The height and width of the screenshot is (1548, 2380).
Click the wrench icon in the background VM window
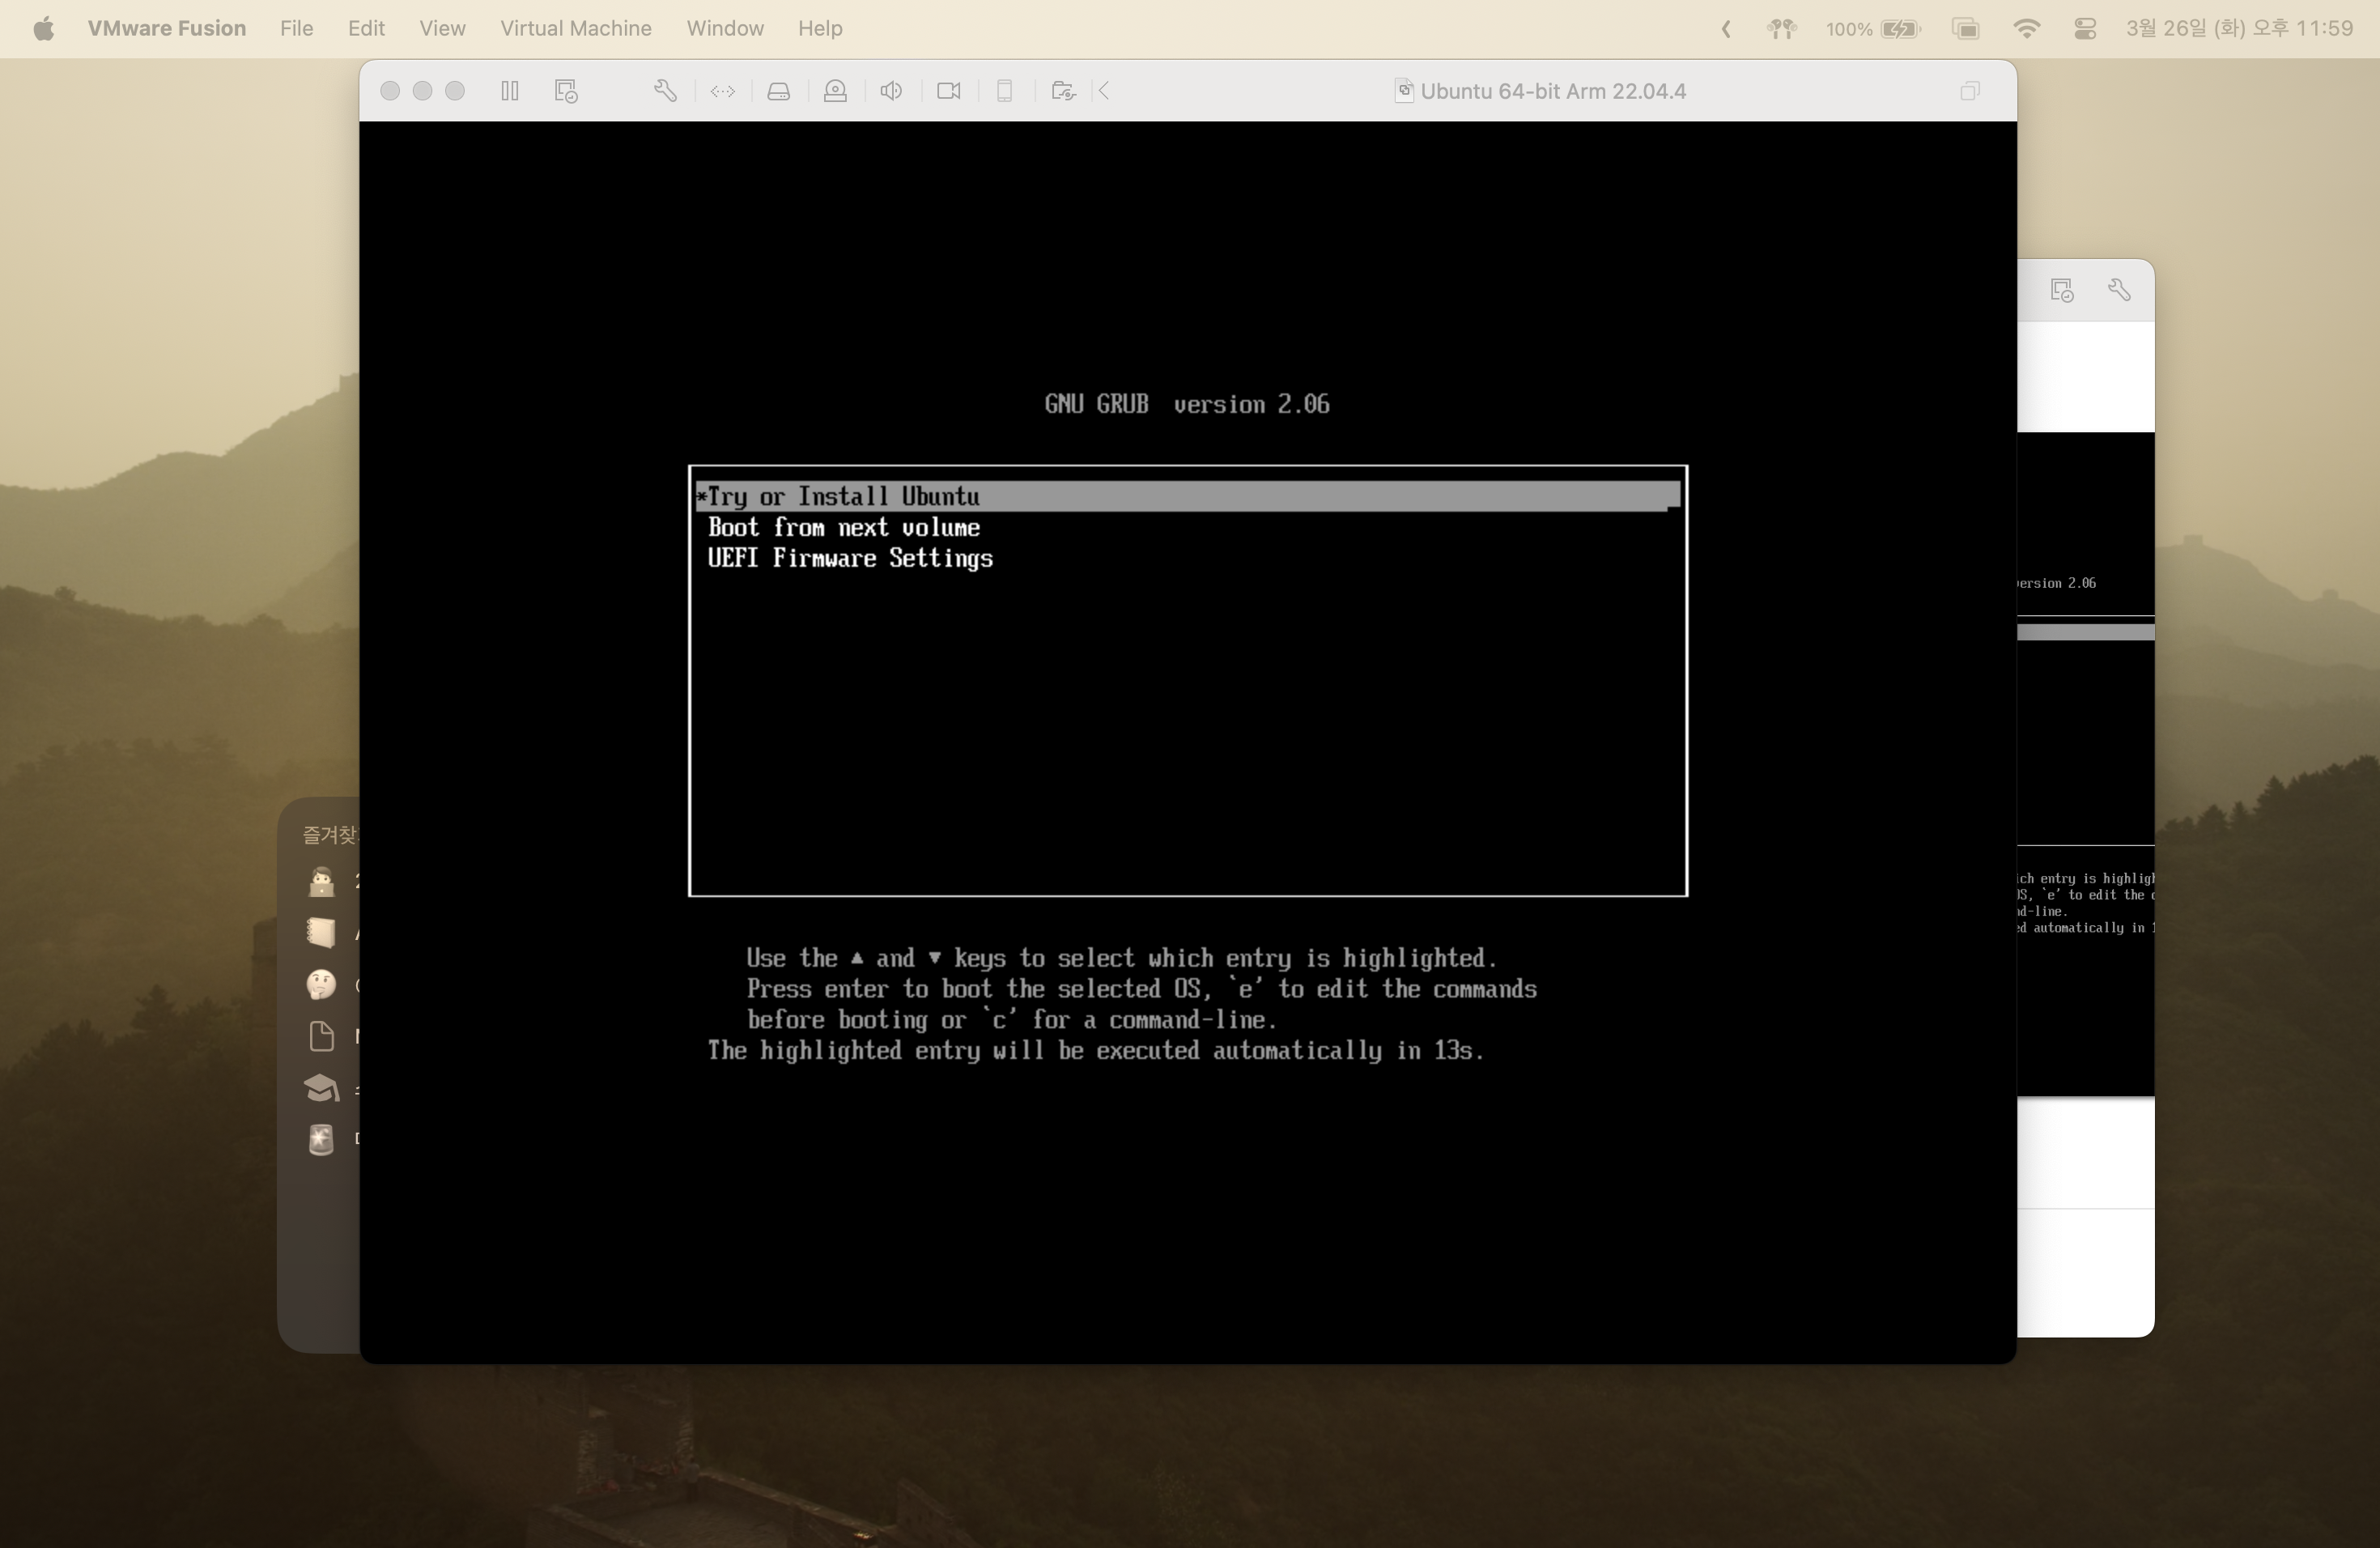tap(2119, 291)
